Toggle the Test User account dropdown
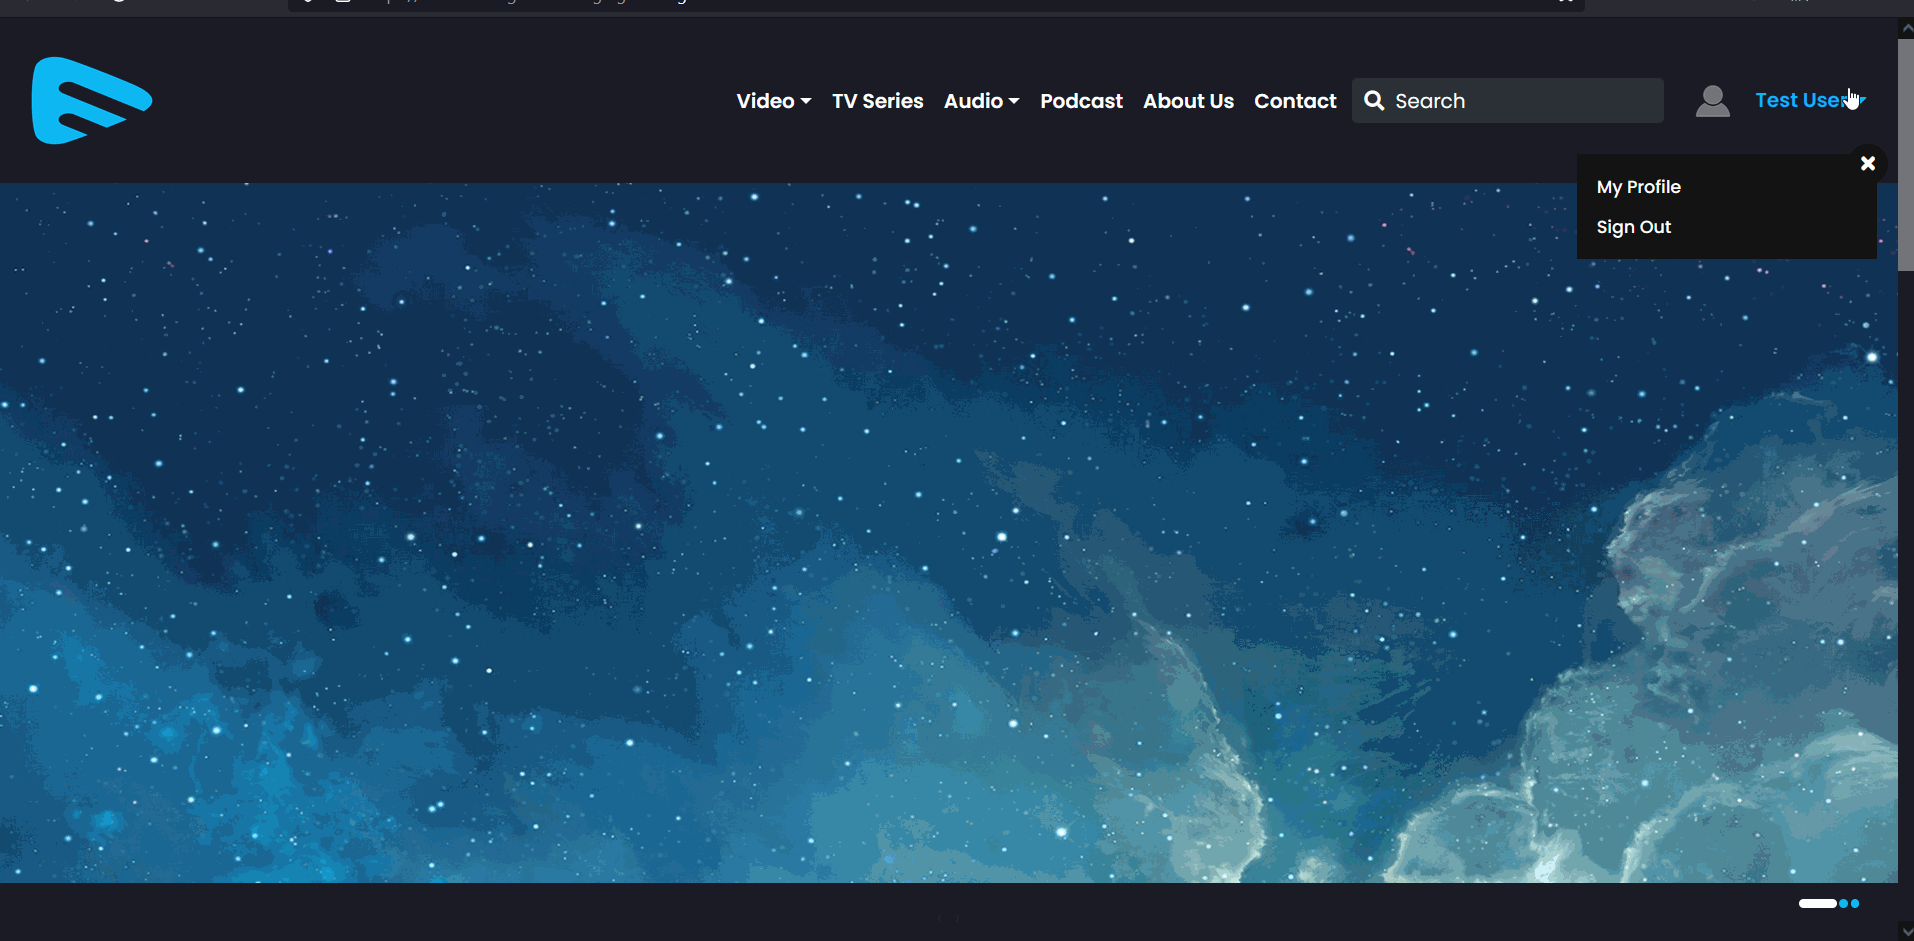This screenshot has height=941, width=1914. click(1809, 101)
